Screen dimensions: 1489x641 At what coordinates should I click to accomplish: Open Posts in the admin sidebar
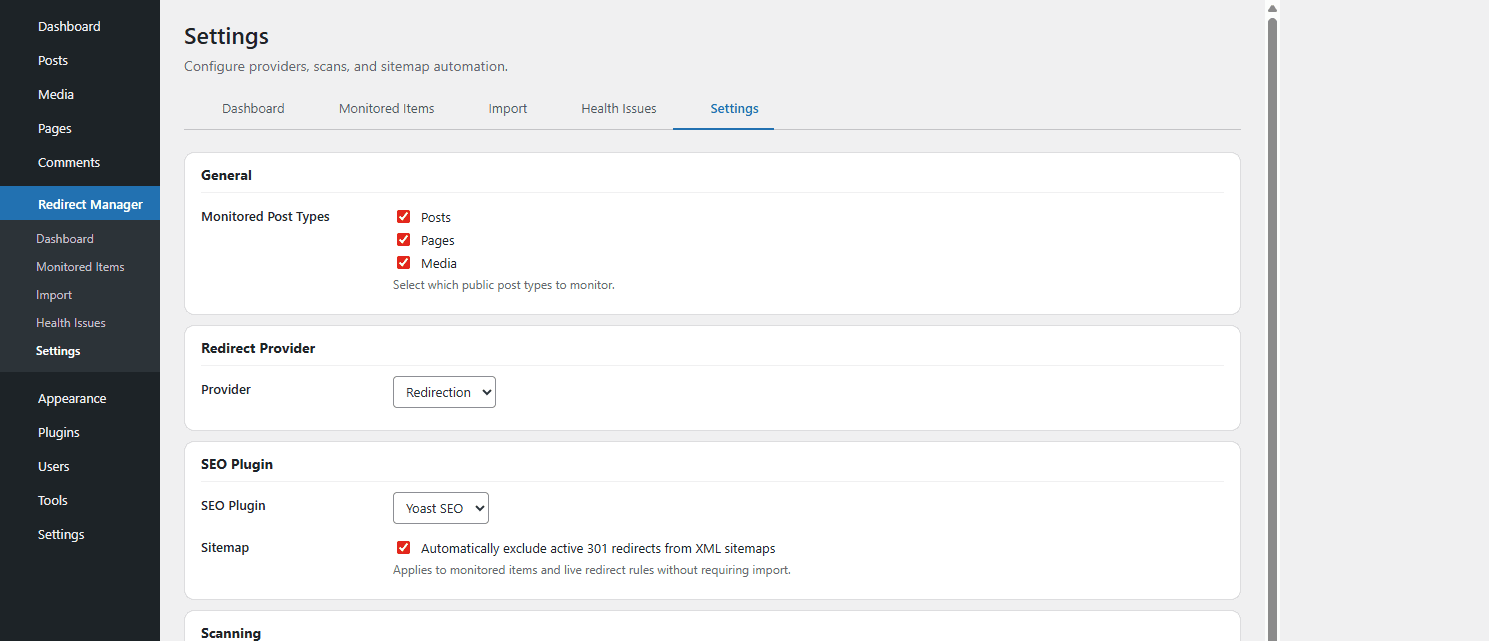pyautogui.click(x=53, y=60)
